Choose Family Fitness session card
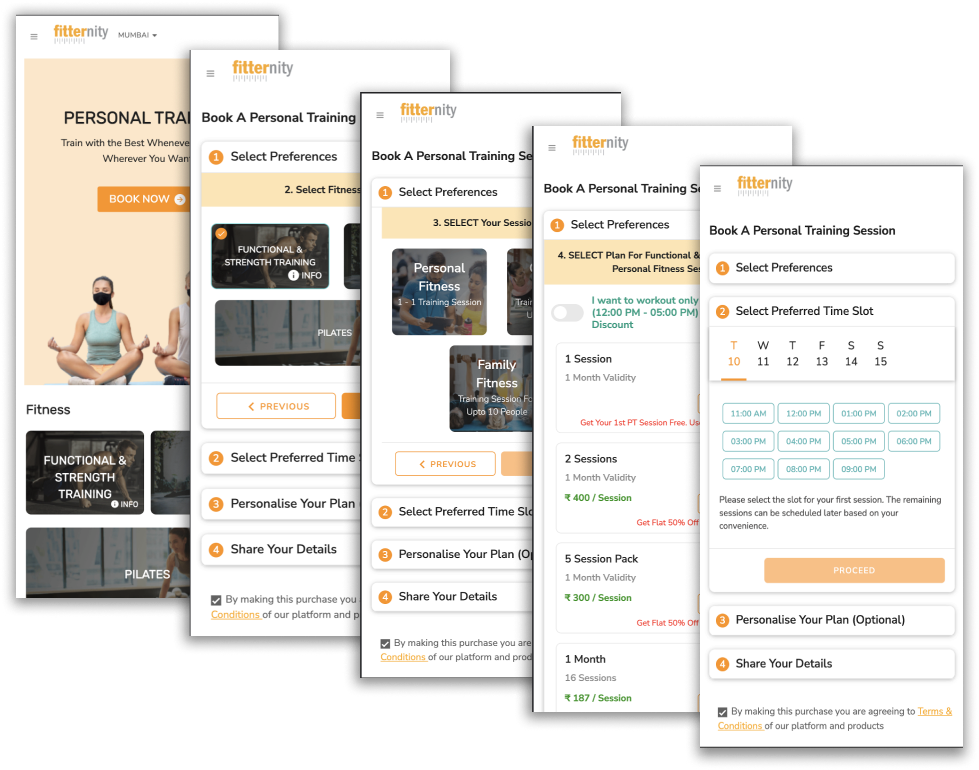The image size is (979, 770). pos(491,388)
